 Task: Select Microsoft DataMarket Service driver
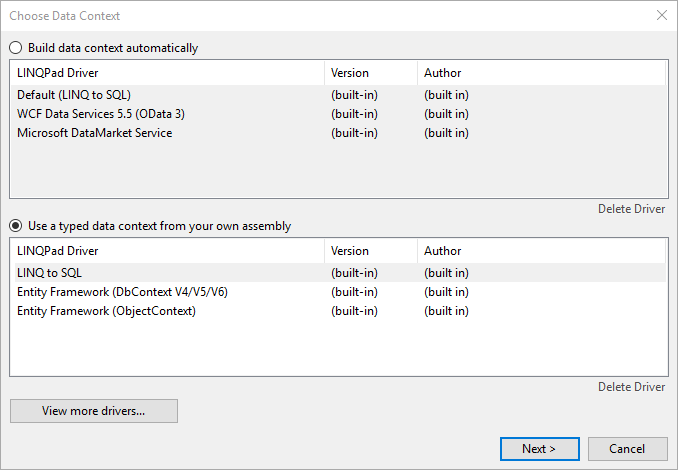pos(94,133)
